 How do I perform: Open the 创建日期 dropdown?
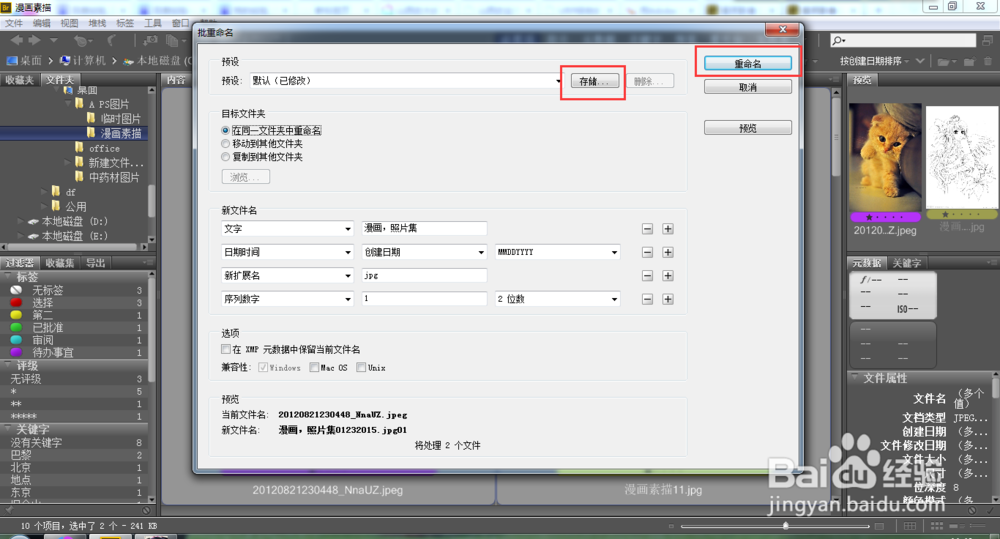pyautogui.click(x=424, y=252)
